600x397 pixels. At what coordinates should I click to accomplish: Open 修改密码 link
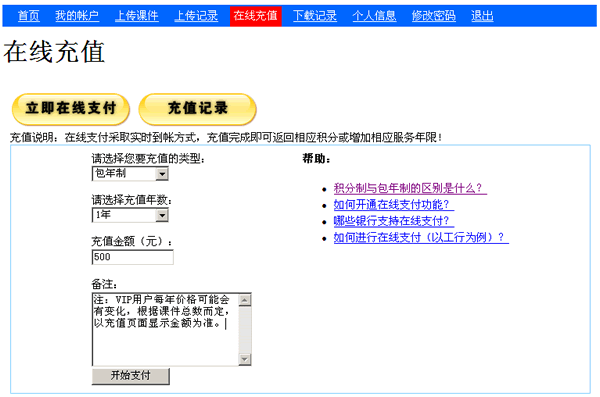tap(434, 16)
